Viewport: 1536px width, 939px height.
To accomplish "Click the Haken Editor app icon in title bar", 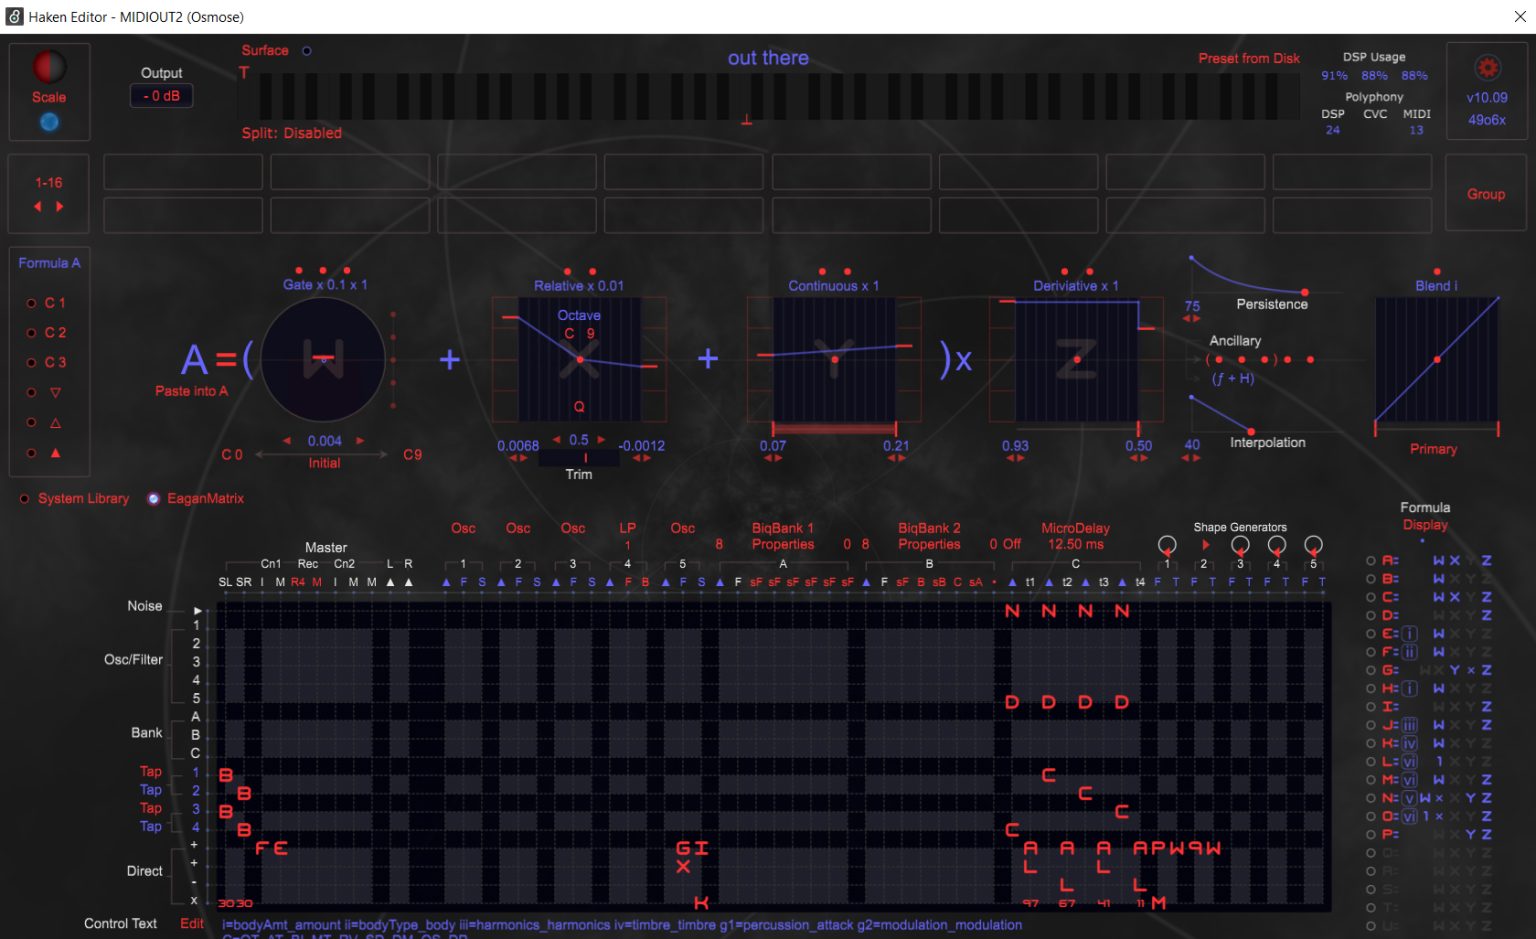I will click(x=15, y=17).
